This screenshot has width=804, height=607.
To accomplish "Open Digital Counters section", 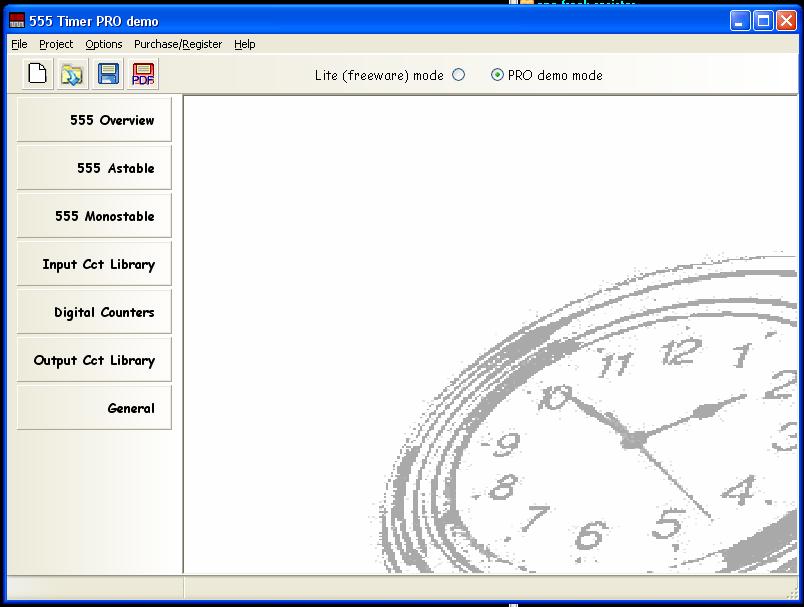I will click(94, 312).
